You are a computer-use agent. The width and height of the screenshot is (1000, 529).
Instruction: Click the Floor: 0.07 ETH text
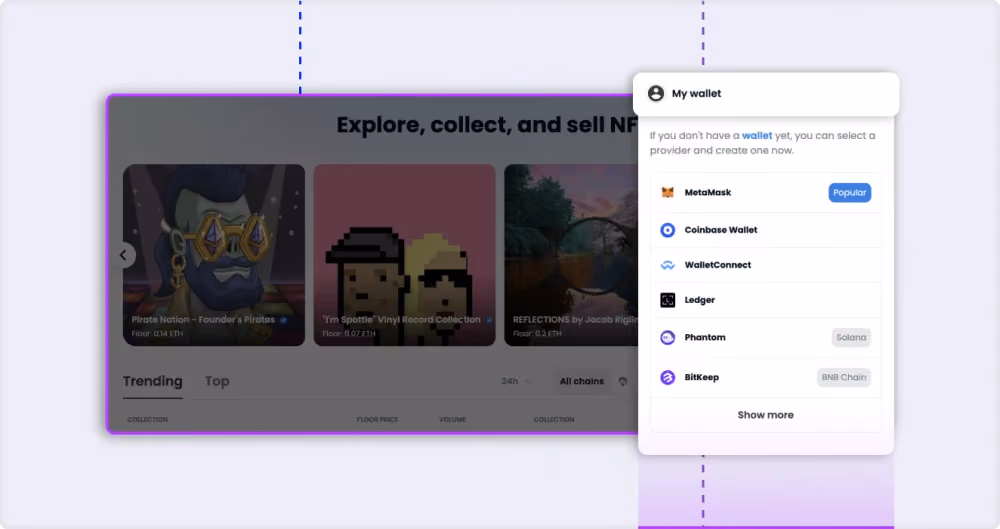click(349, 333)
